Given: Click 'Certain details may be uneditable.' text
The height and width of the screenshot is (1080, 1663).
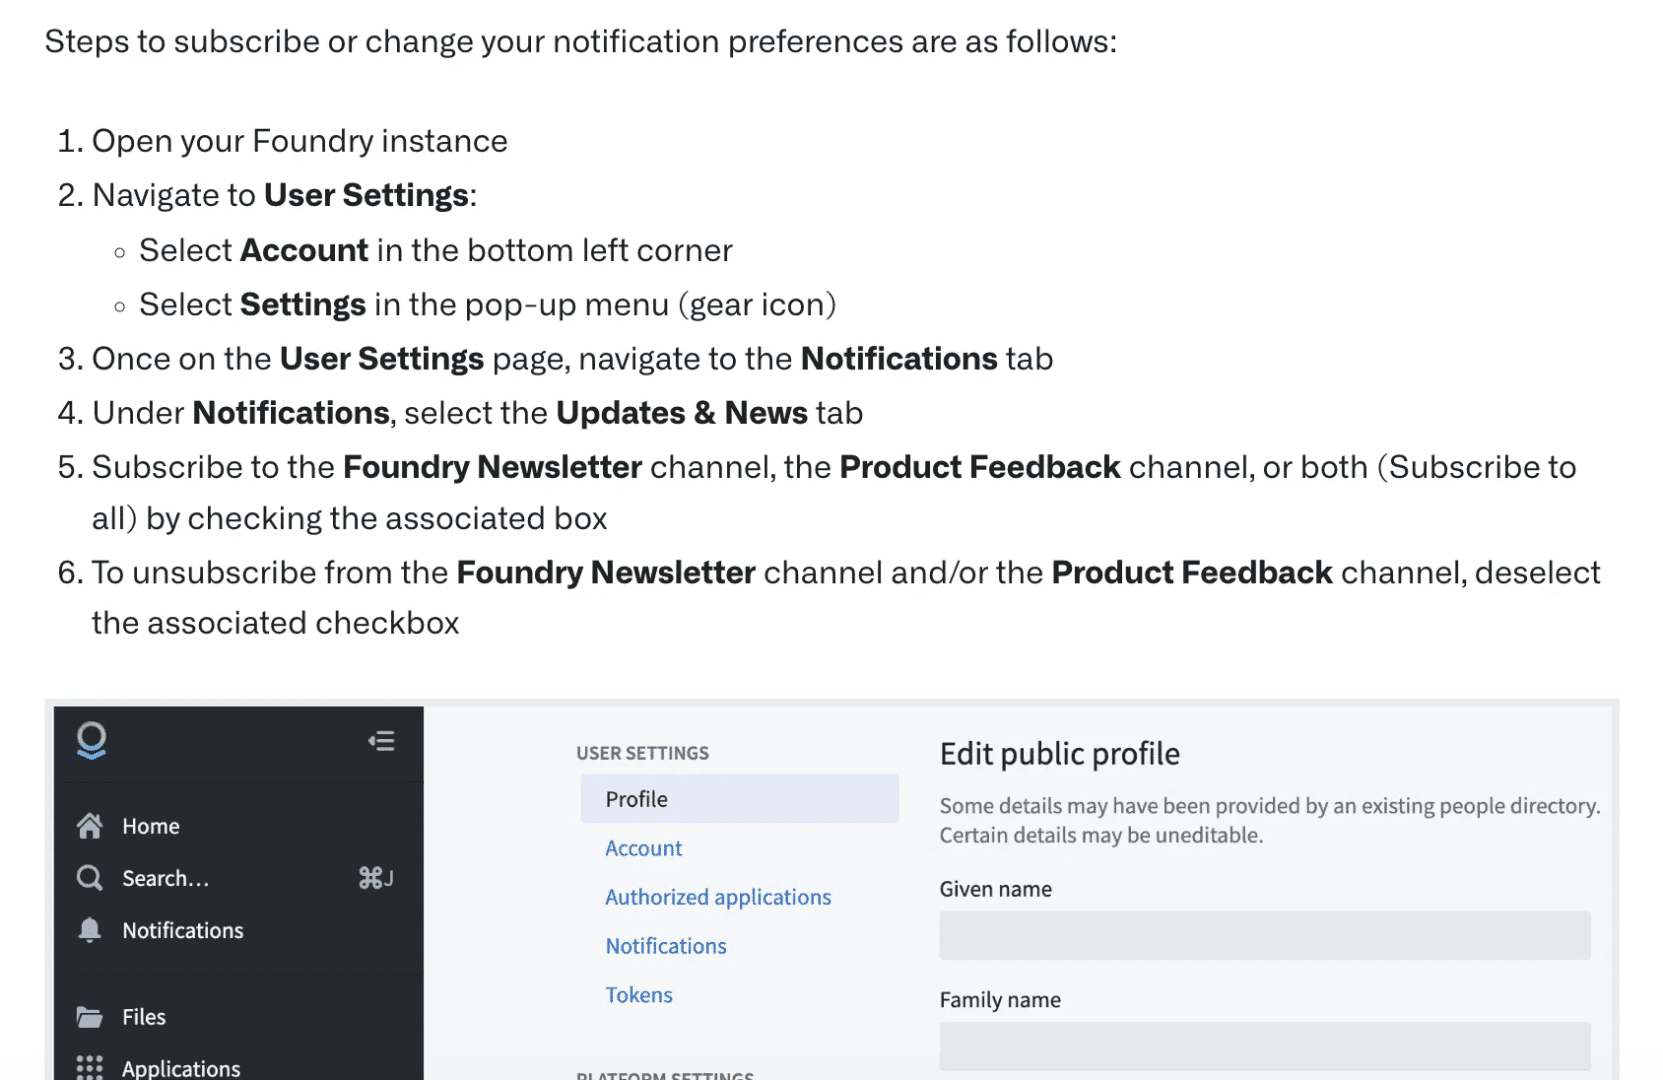Looking at the screenshot, I should pos(1101,835).
